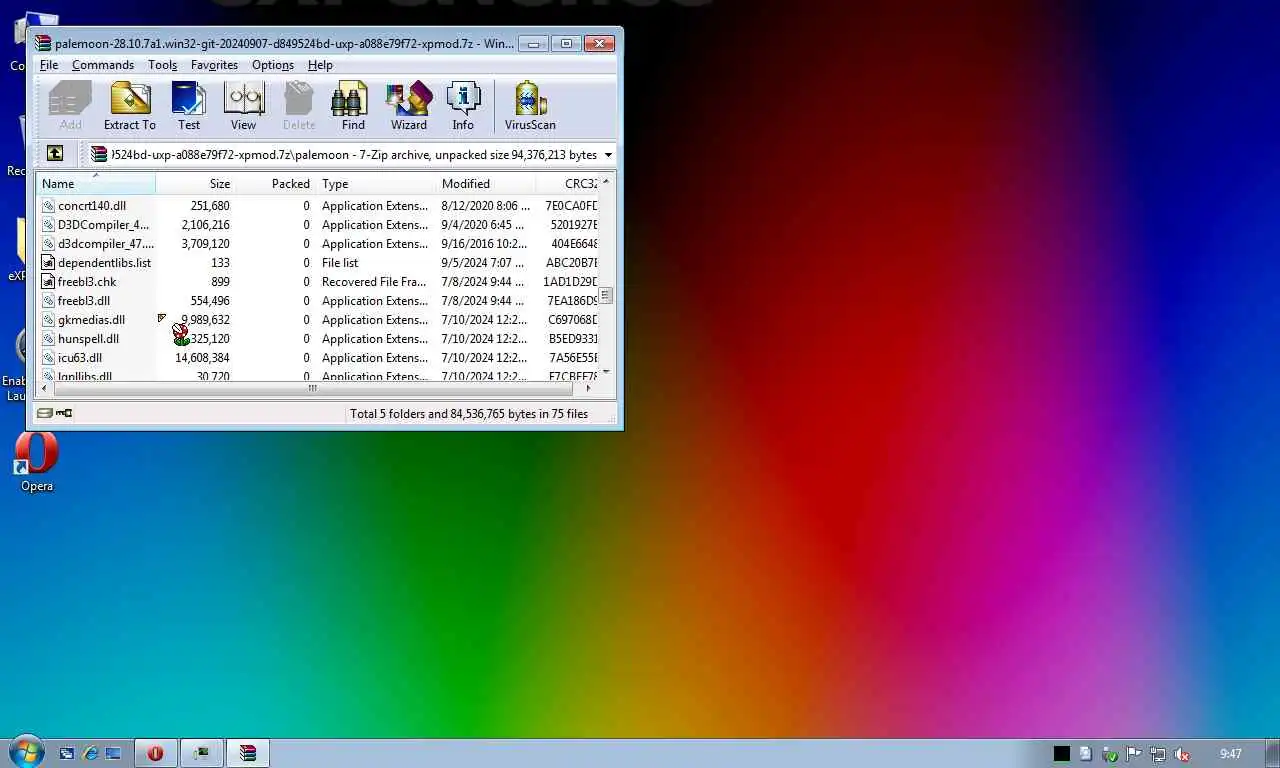Click the horizontal scroll right arrow
The image size is (1280, 768).
[588, 388]
